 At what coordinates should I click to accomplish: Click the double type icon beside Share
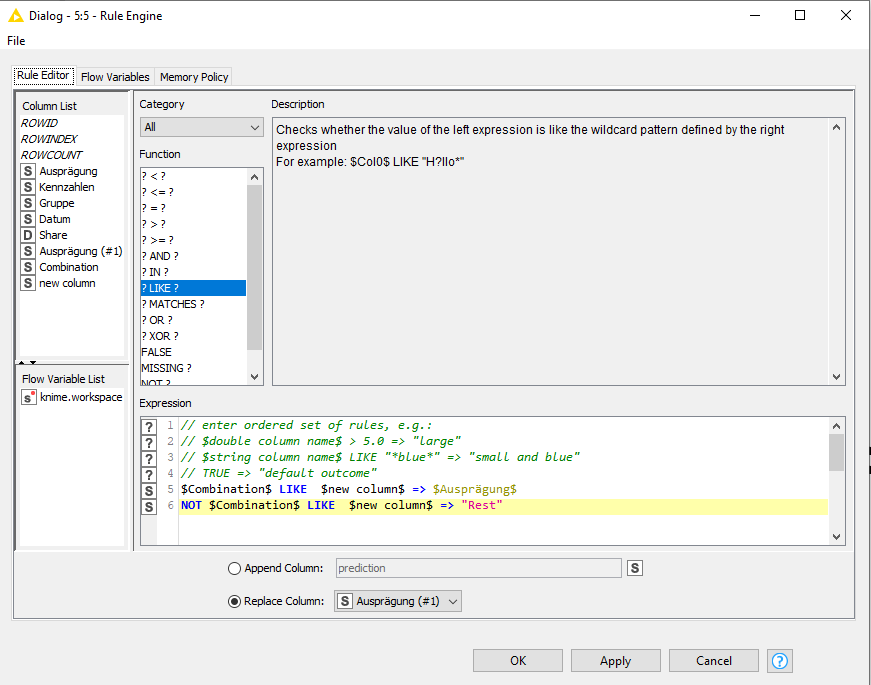click(x=28, y=236)
